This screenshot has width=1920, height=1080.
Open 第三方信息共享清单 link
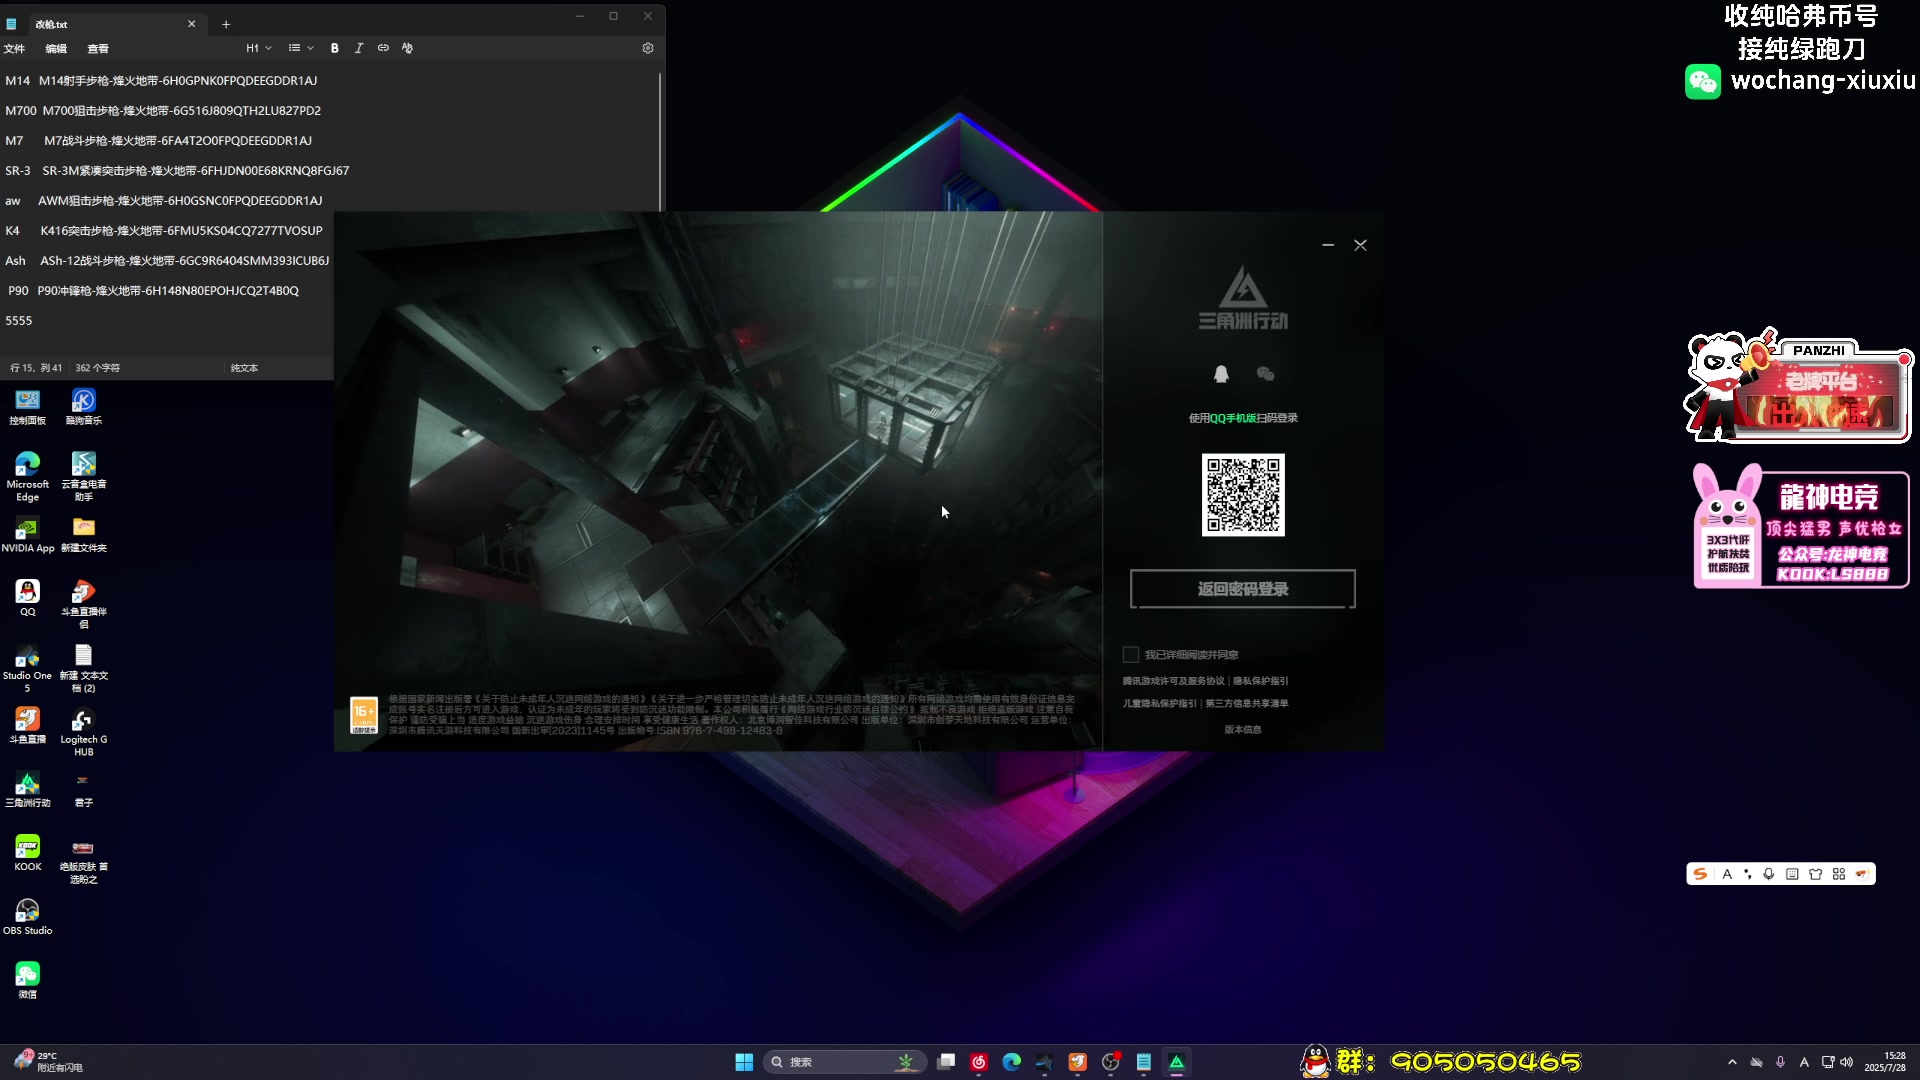tap(1247, 703)
